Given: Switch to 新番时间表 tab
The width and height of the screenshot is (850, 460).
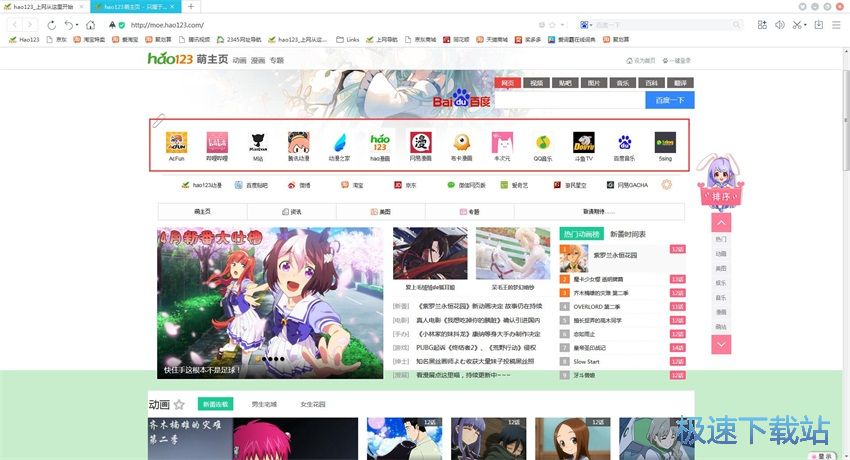Looking at the screenshot, I should tap(628, 234).
